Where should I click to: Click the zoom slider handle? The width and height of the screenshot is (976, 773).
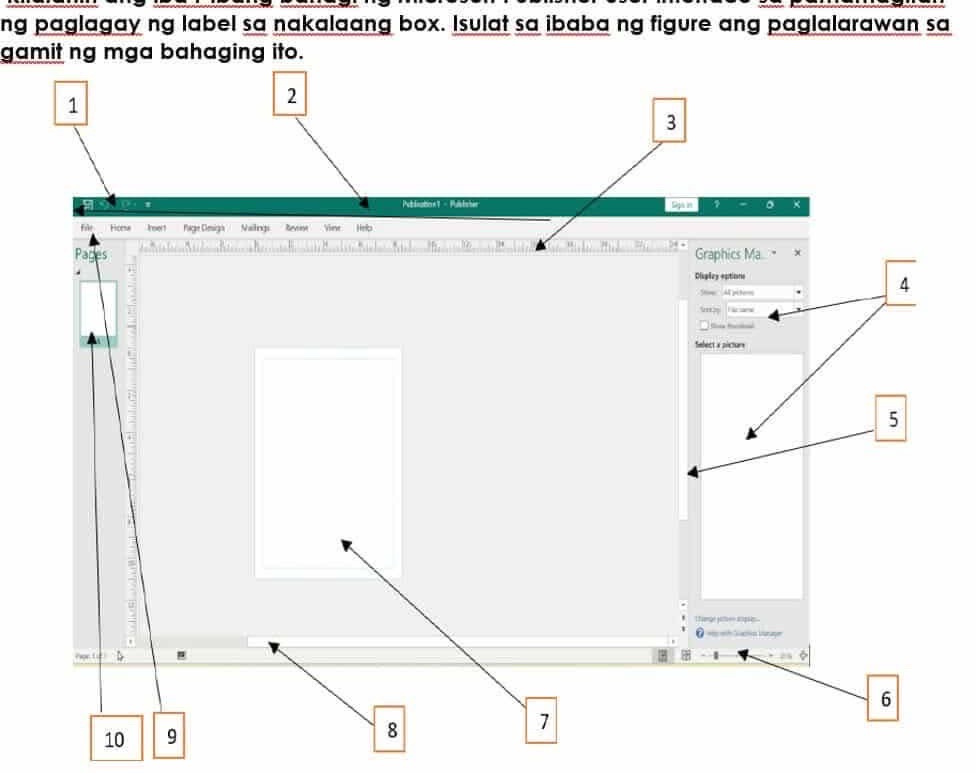click(x=715, y=656)
